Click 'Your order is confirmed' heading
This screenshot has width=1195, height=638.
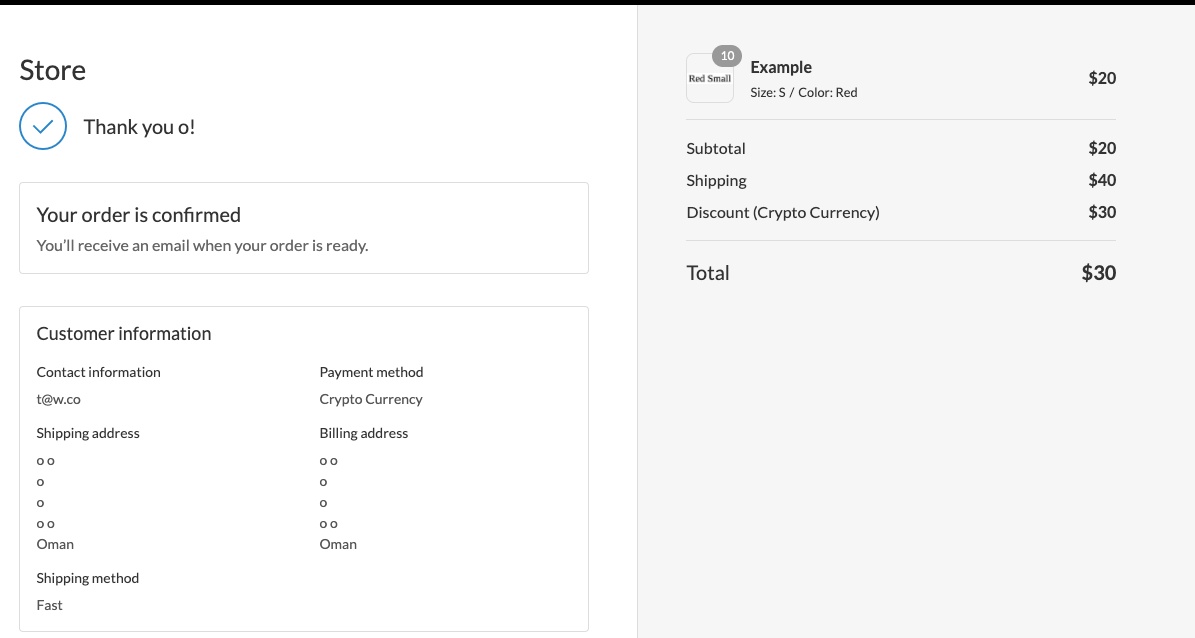139,215
